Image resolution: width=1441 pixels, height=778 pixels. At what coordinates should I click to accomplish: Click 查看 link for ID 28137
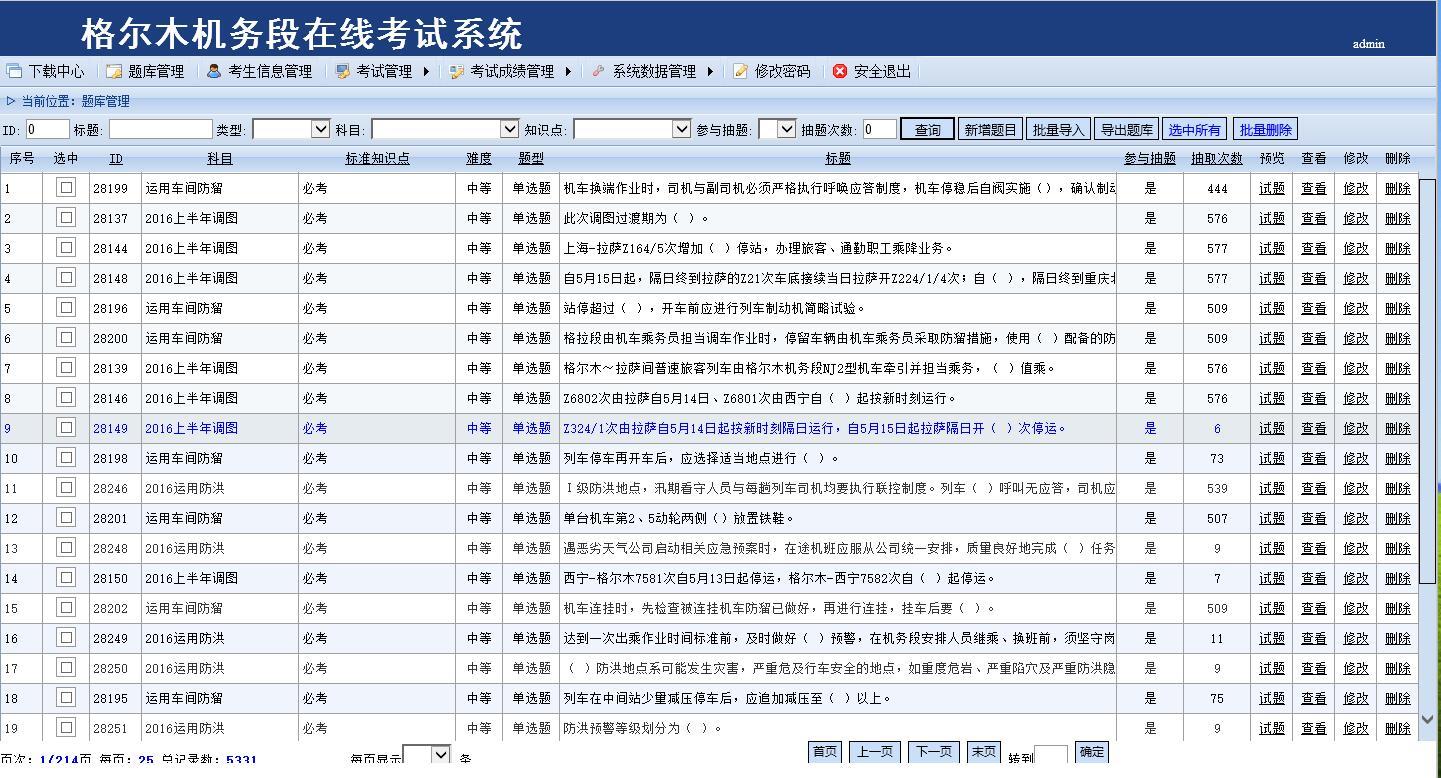[1314, 218]
